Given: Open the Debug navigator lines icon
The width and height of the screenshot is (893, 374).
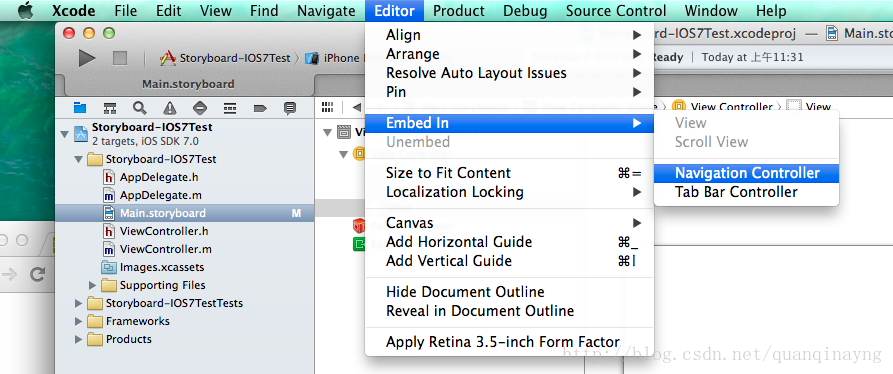Looking at the screenshot, I should click(230, 108).
